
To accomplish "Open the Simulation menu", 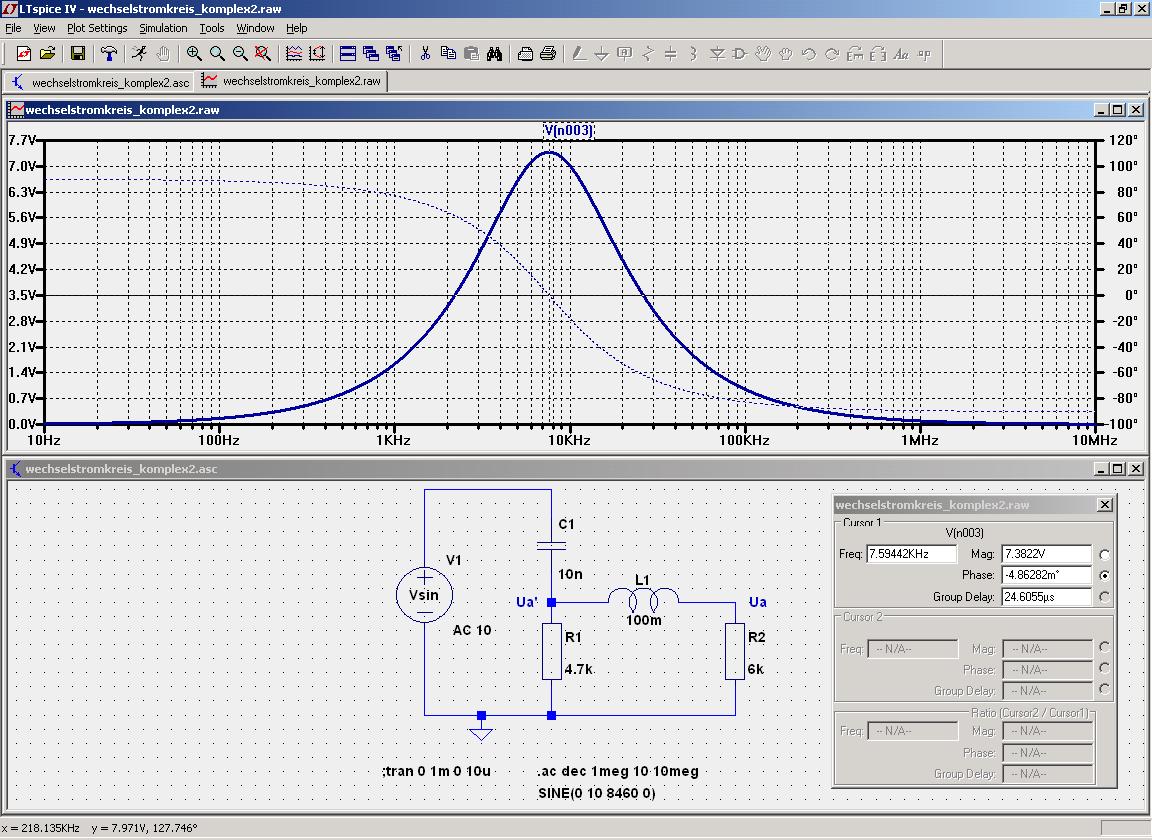I will [x=163, y=28].
